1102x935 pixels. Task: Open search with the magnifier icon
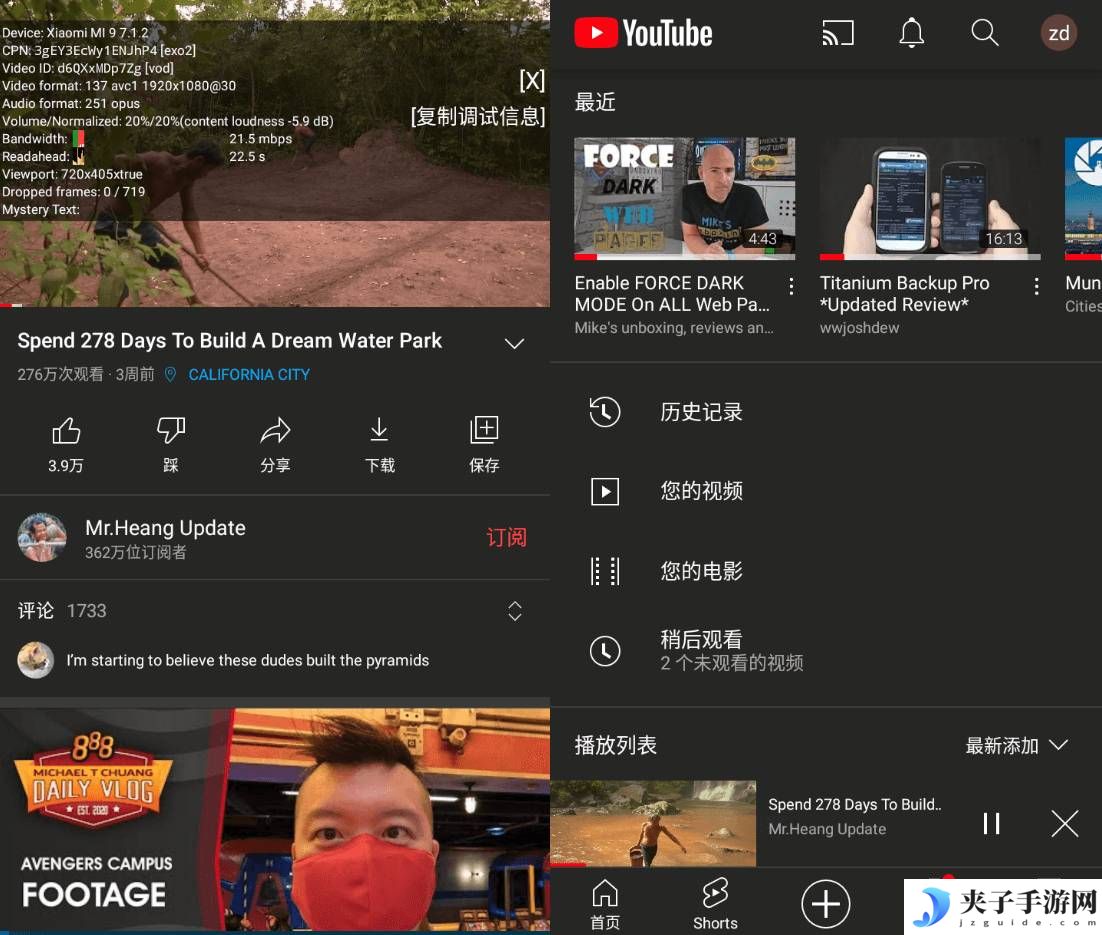pyautogui.click(x=985, y=33)
